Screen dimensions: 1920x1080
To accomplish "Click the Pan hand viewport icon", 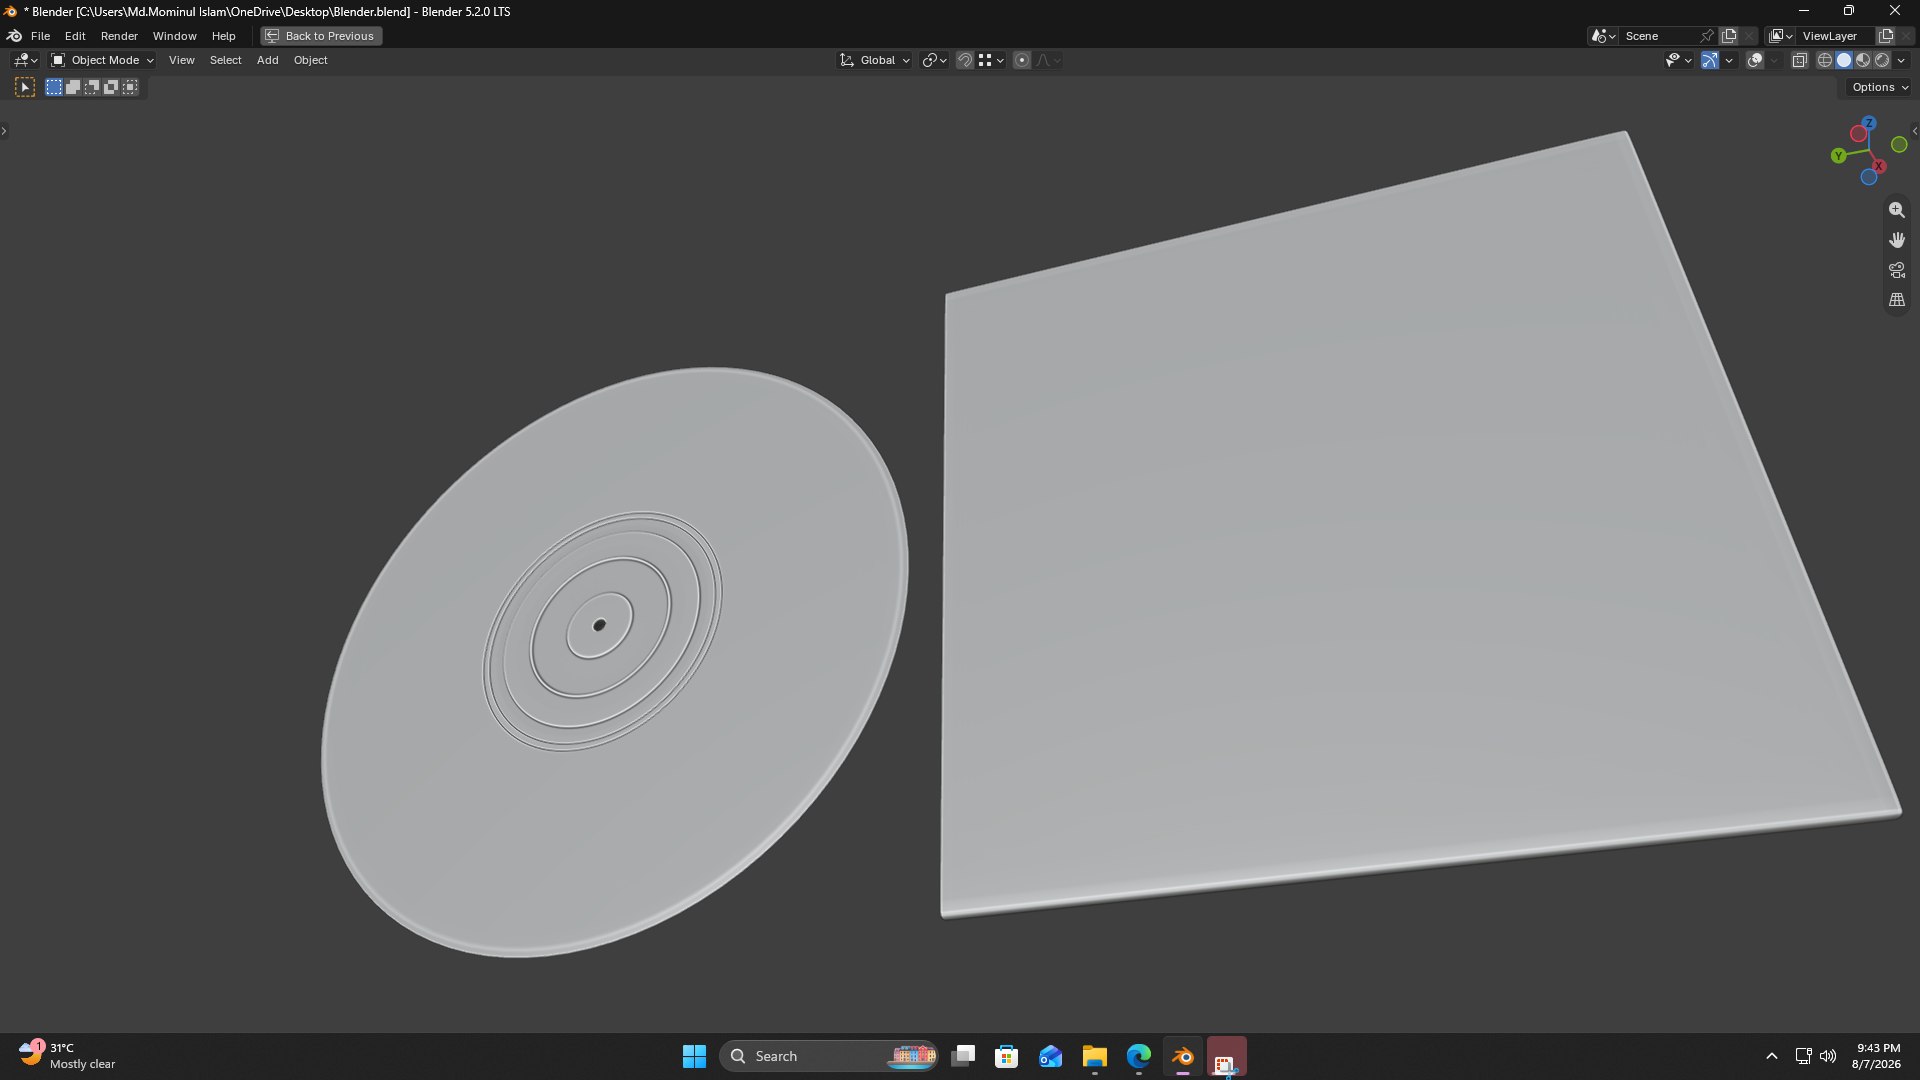I will (1896, 240).
